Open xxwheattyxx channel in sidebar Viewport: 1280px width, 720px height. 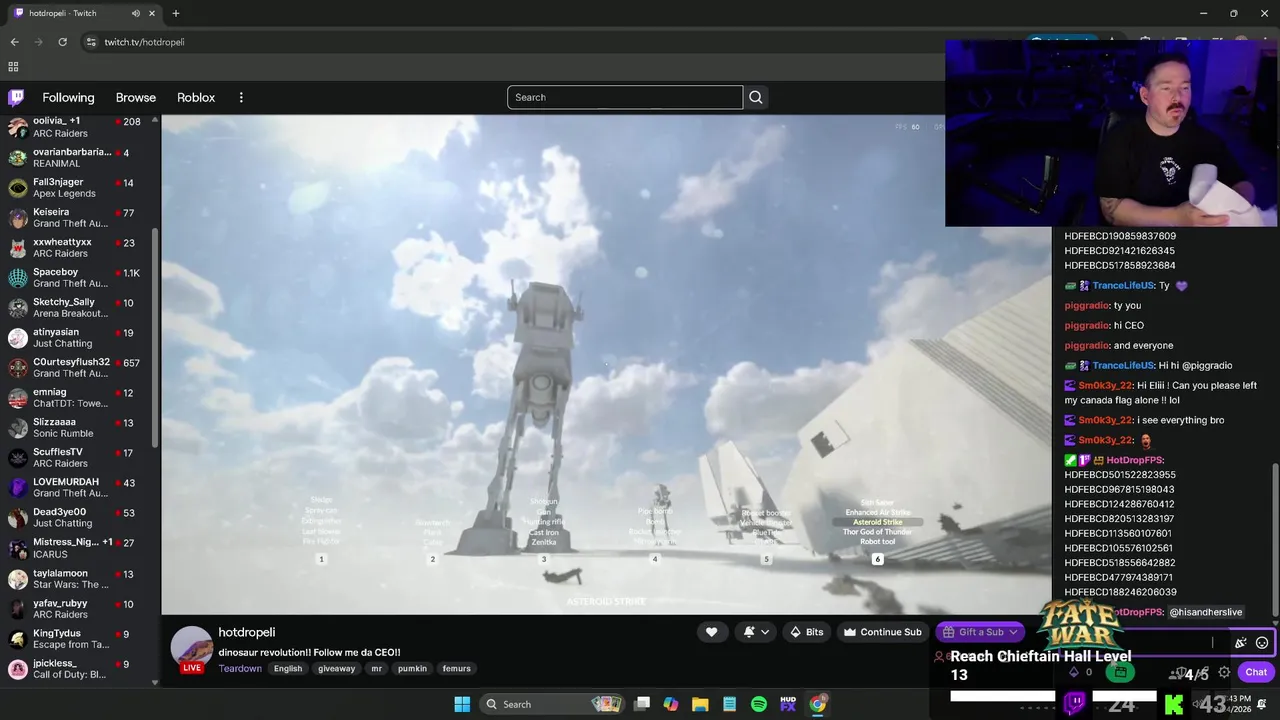pos(80,247)
